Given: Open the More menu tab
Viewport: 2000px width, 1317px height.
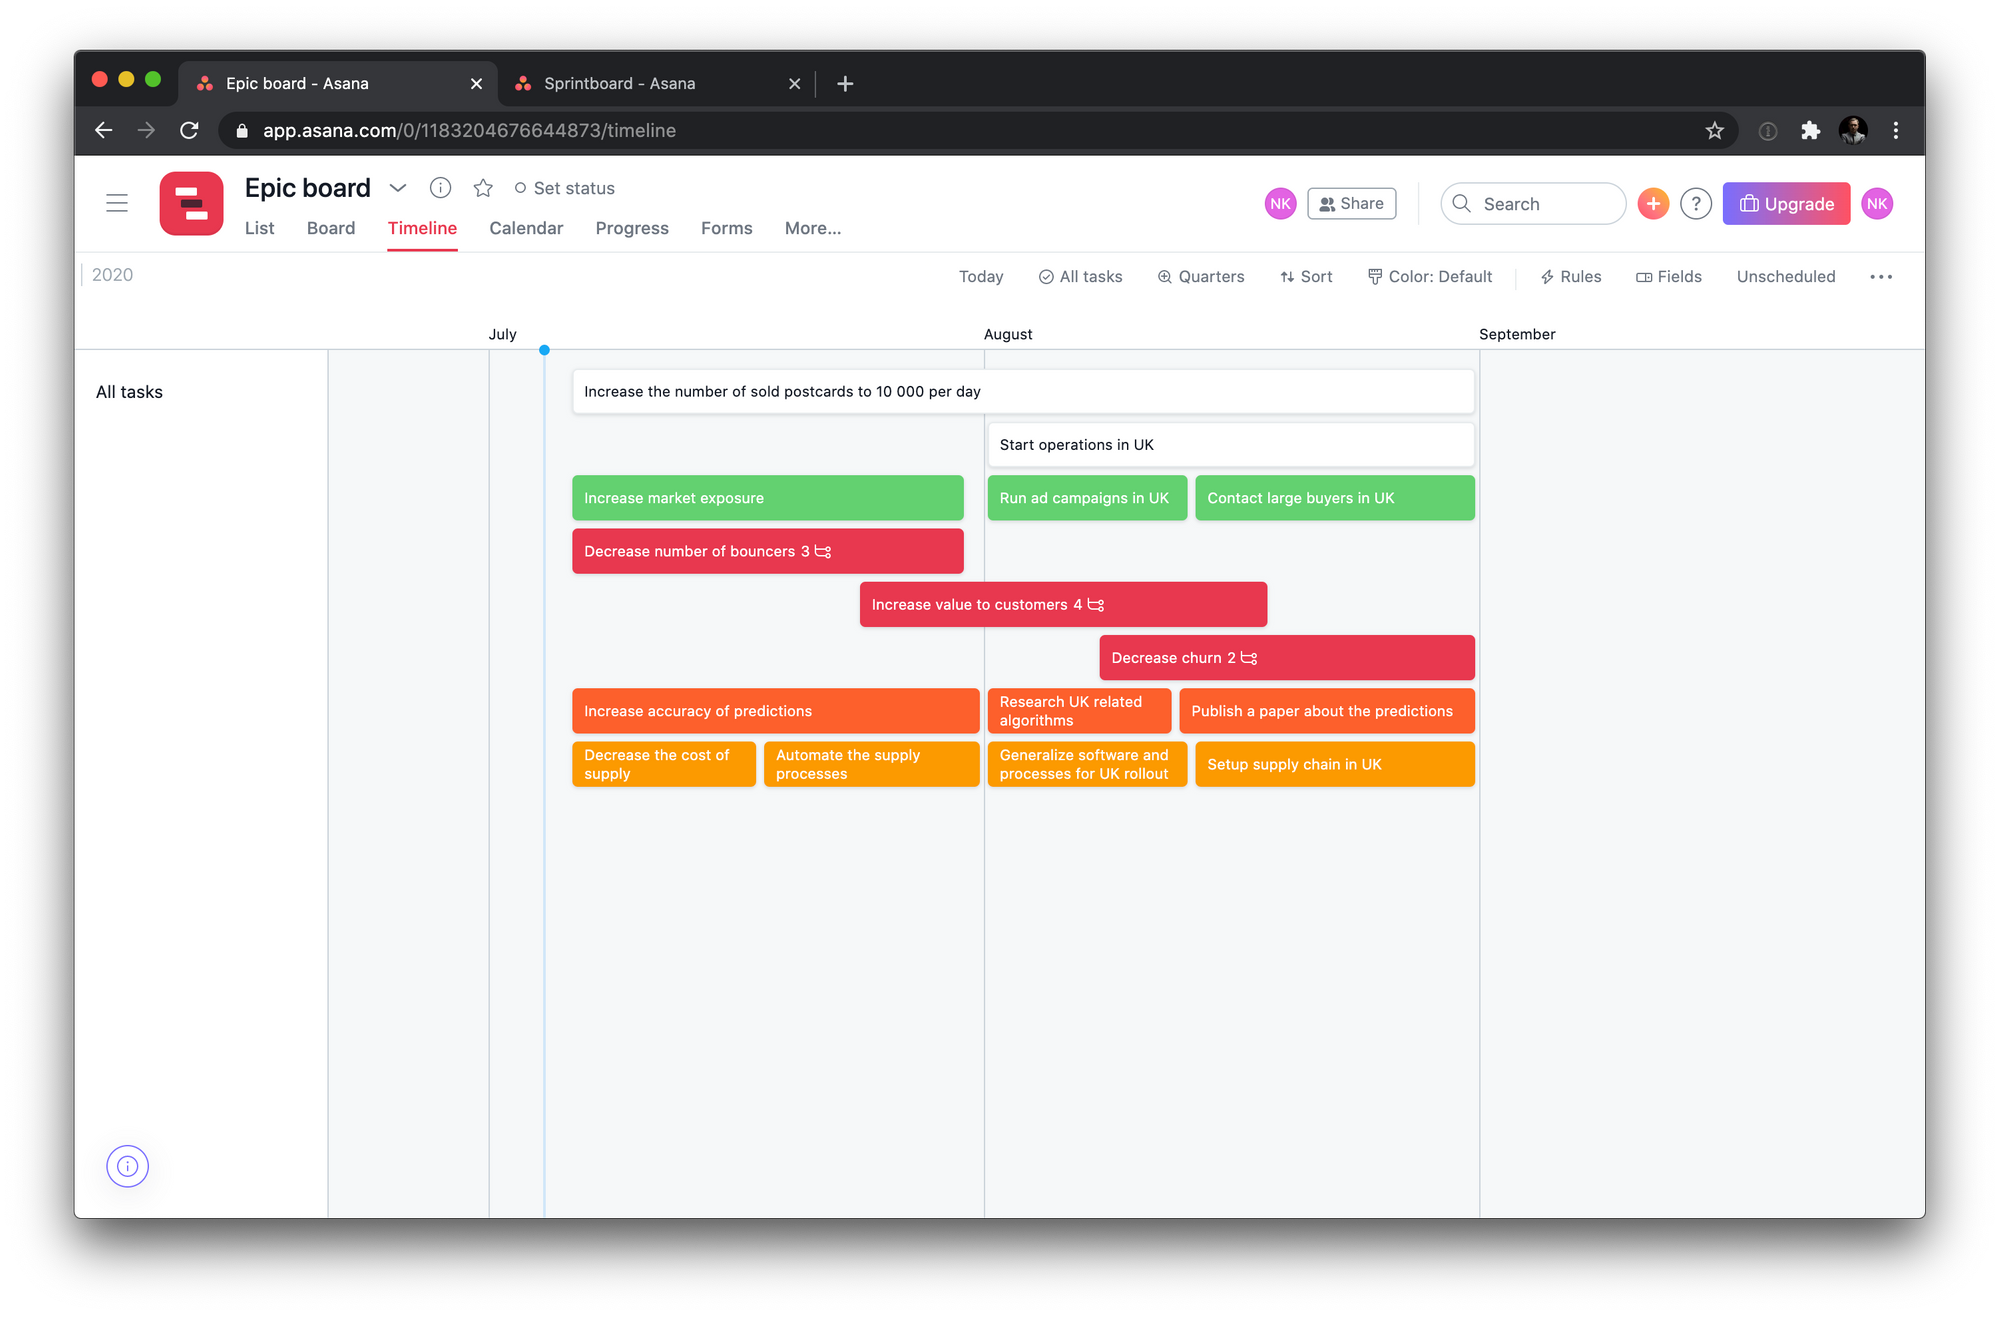Looking at the screenshot, I should point(813,228).
